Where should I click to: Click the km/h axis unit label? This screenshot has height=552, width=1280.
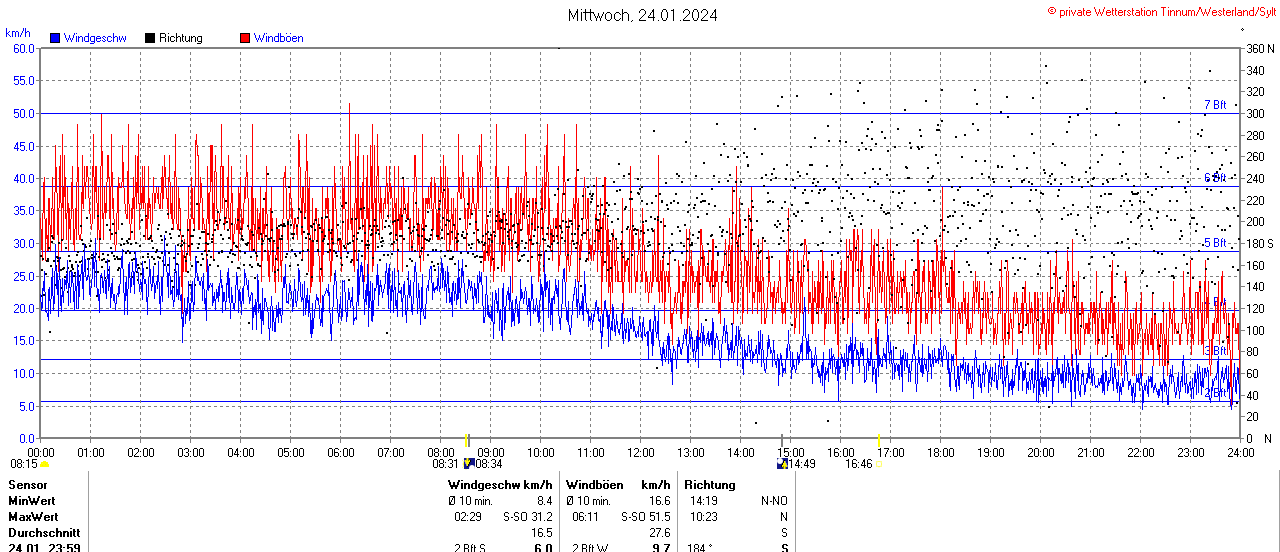coord(18,33)
